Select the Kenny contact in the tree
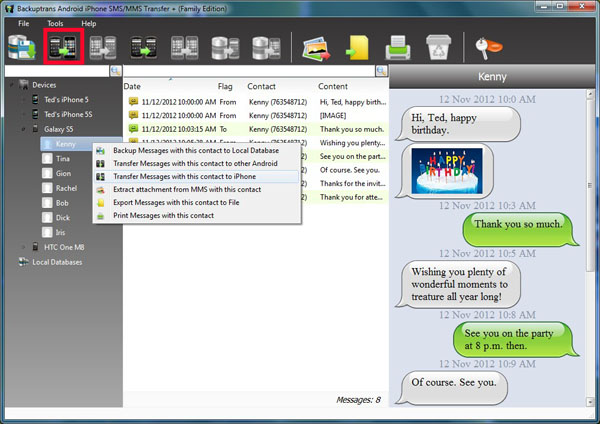Image resolution: width=600 pixels, height=424 pixels. [x=65, y=144]
